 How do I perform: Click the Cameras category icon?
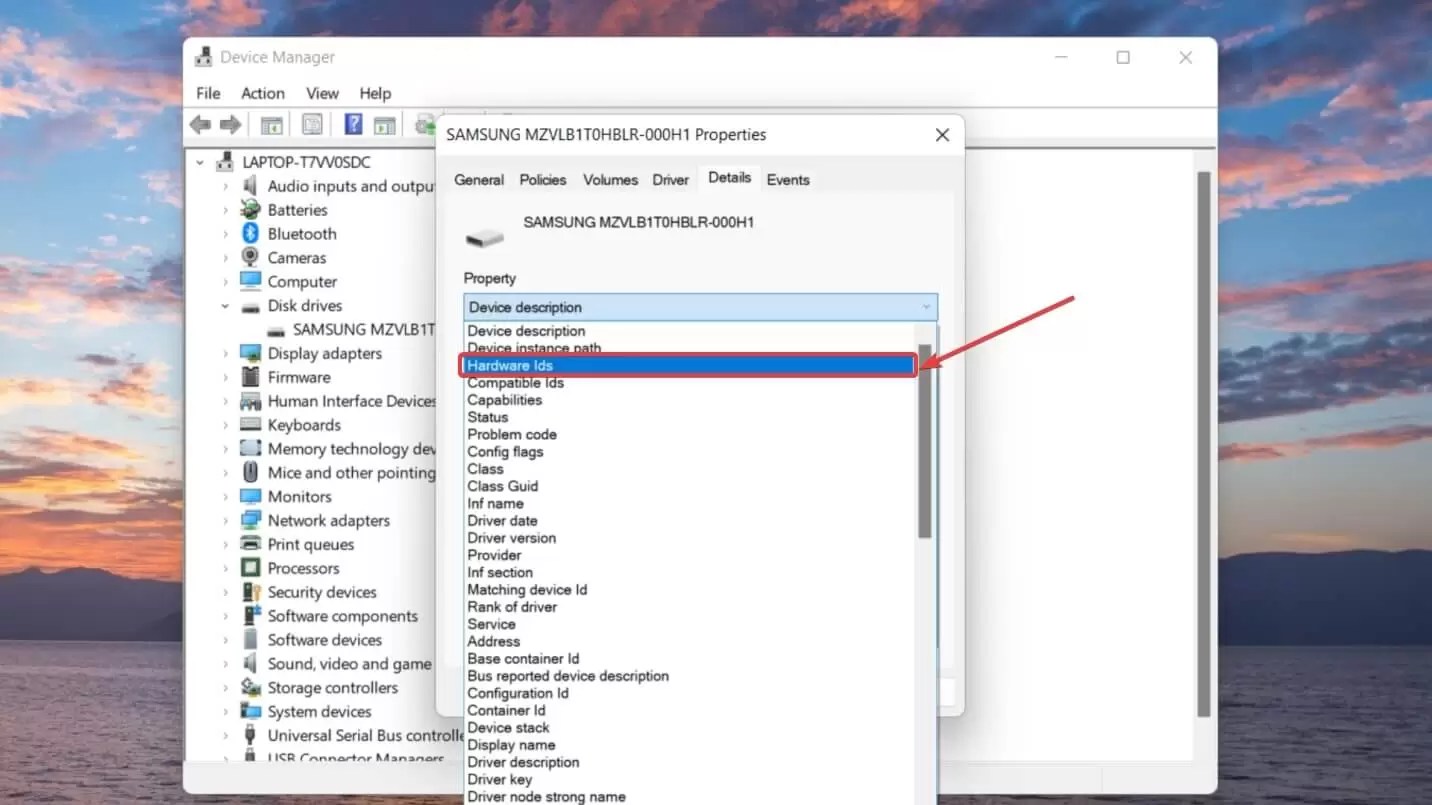tap(249, 257)
